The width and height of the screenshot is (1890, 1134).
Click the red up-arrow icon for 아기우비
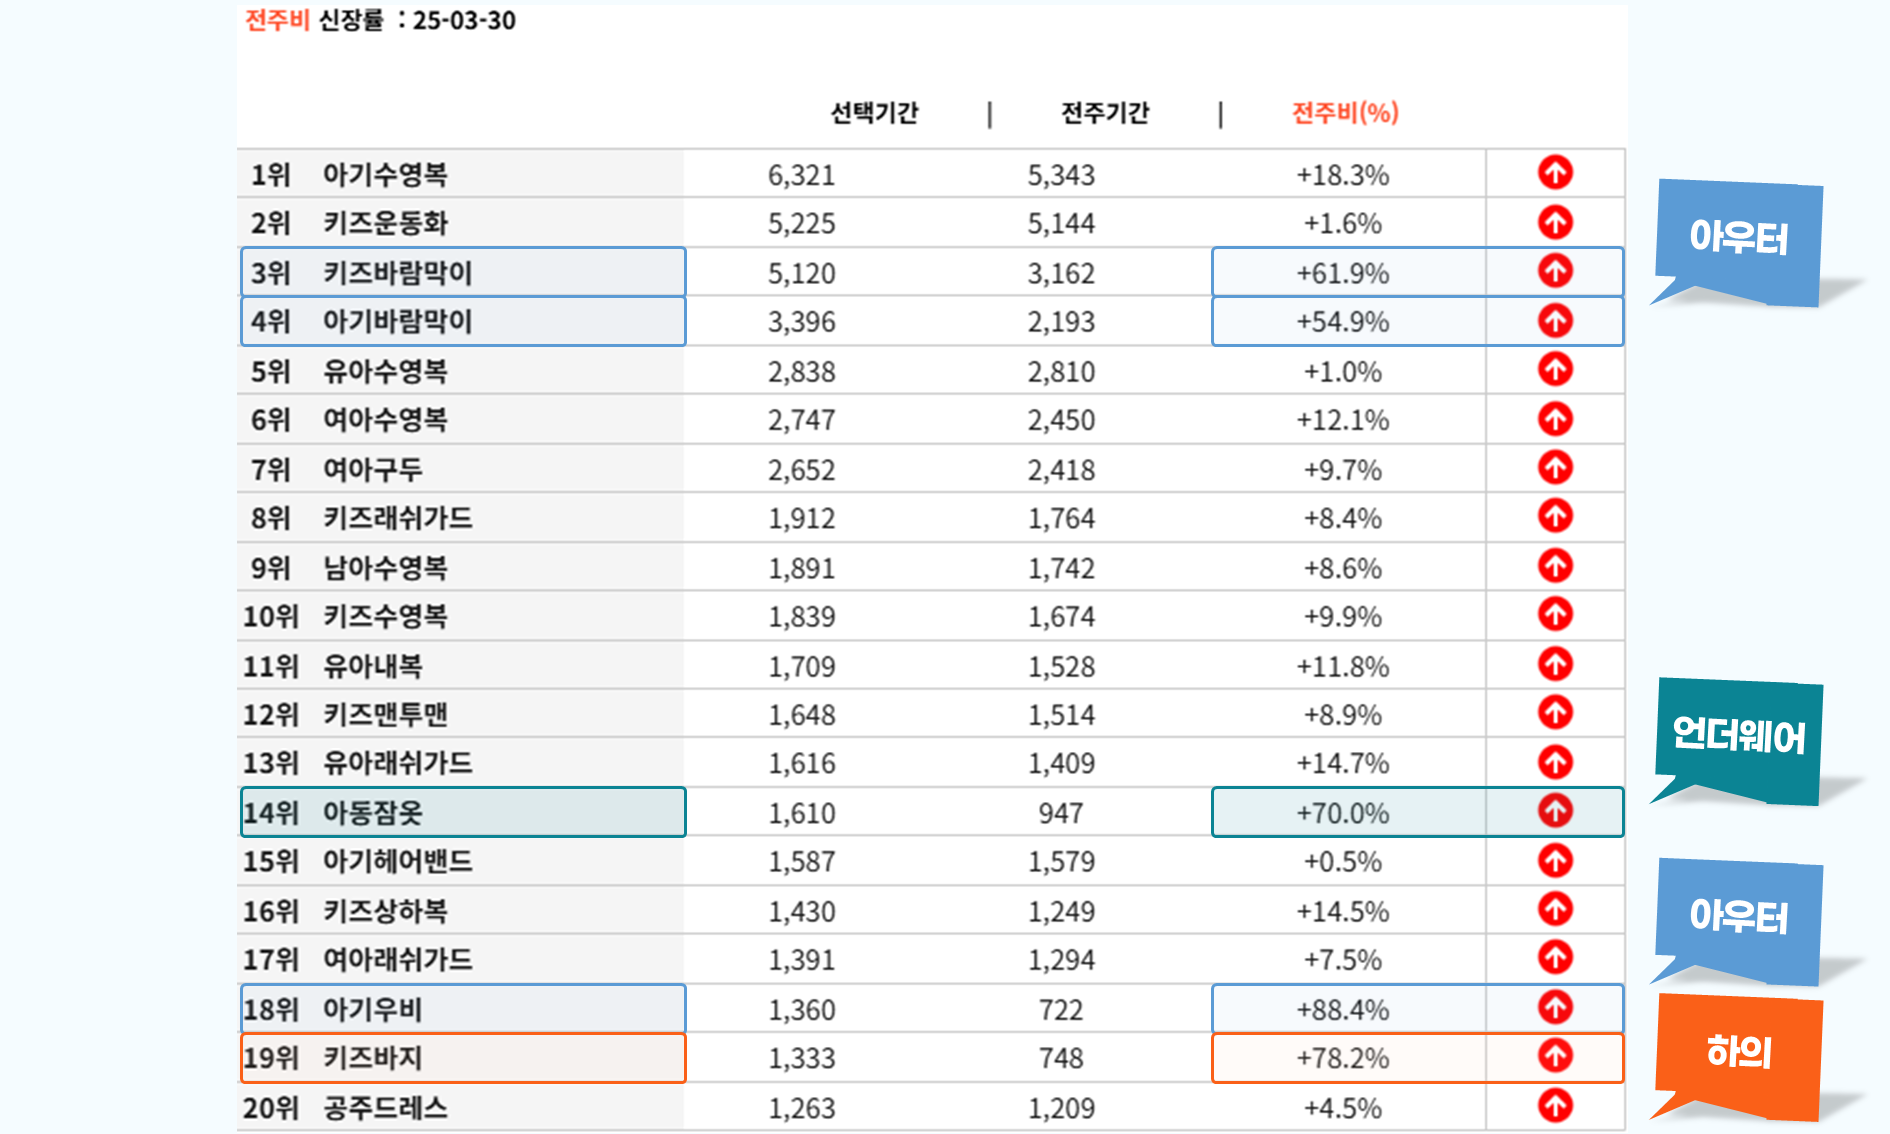[x=1555, y=1008]
